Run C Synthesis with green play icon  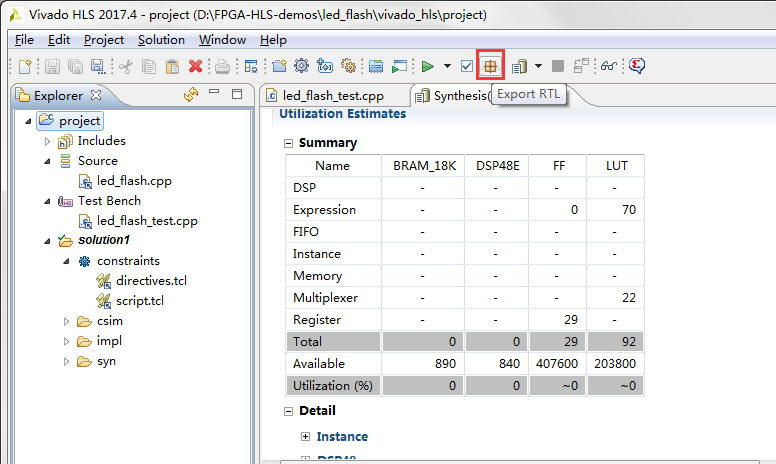tap(427, 66)
